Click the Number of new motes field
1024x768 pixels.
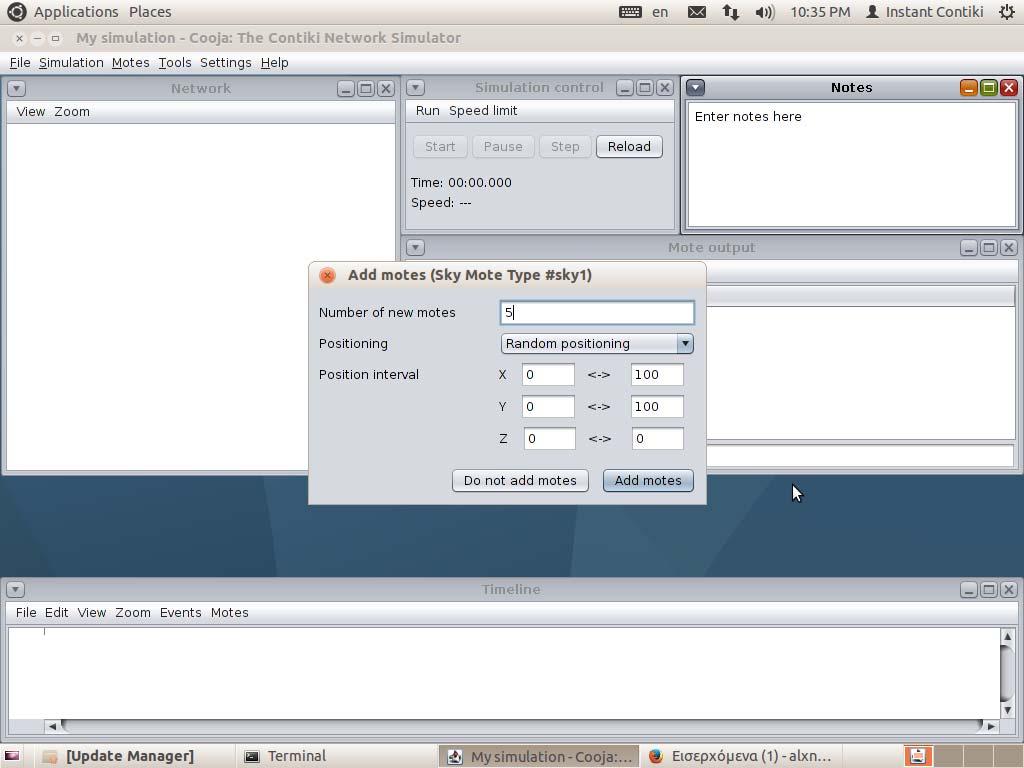coord(597,313)
